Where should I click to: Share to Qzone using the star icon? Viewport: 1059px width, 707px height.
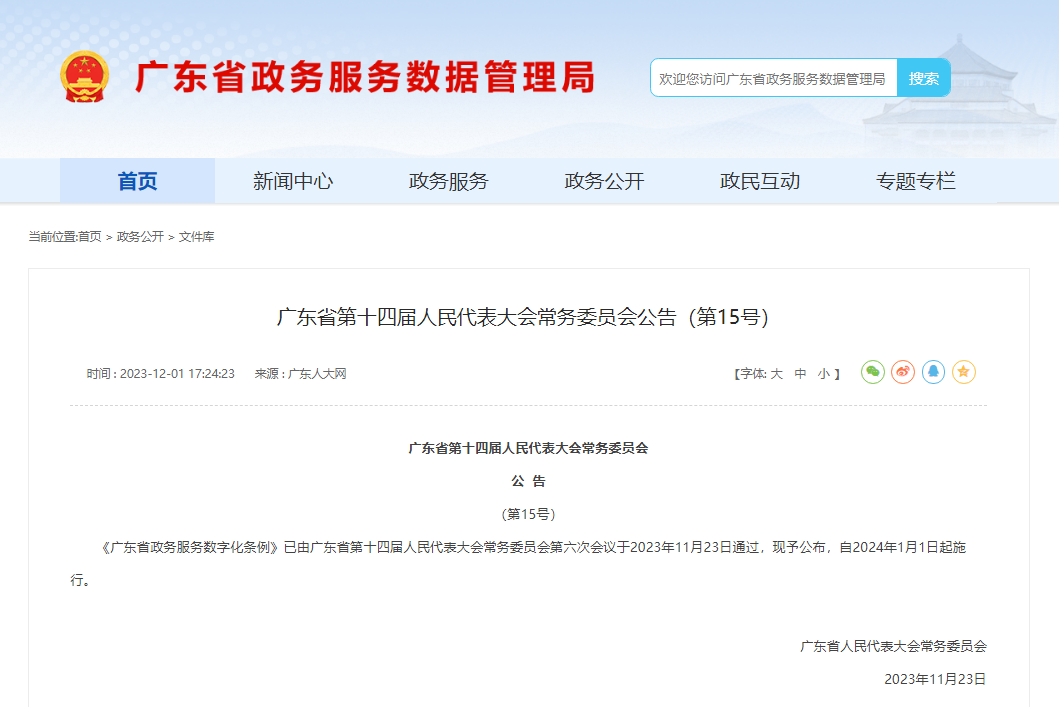(x=962, y=371)
